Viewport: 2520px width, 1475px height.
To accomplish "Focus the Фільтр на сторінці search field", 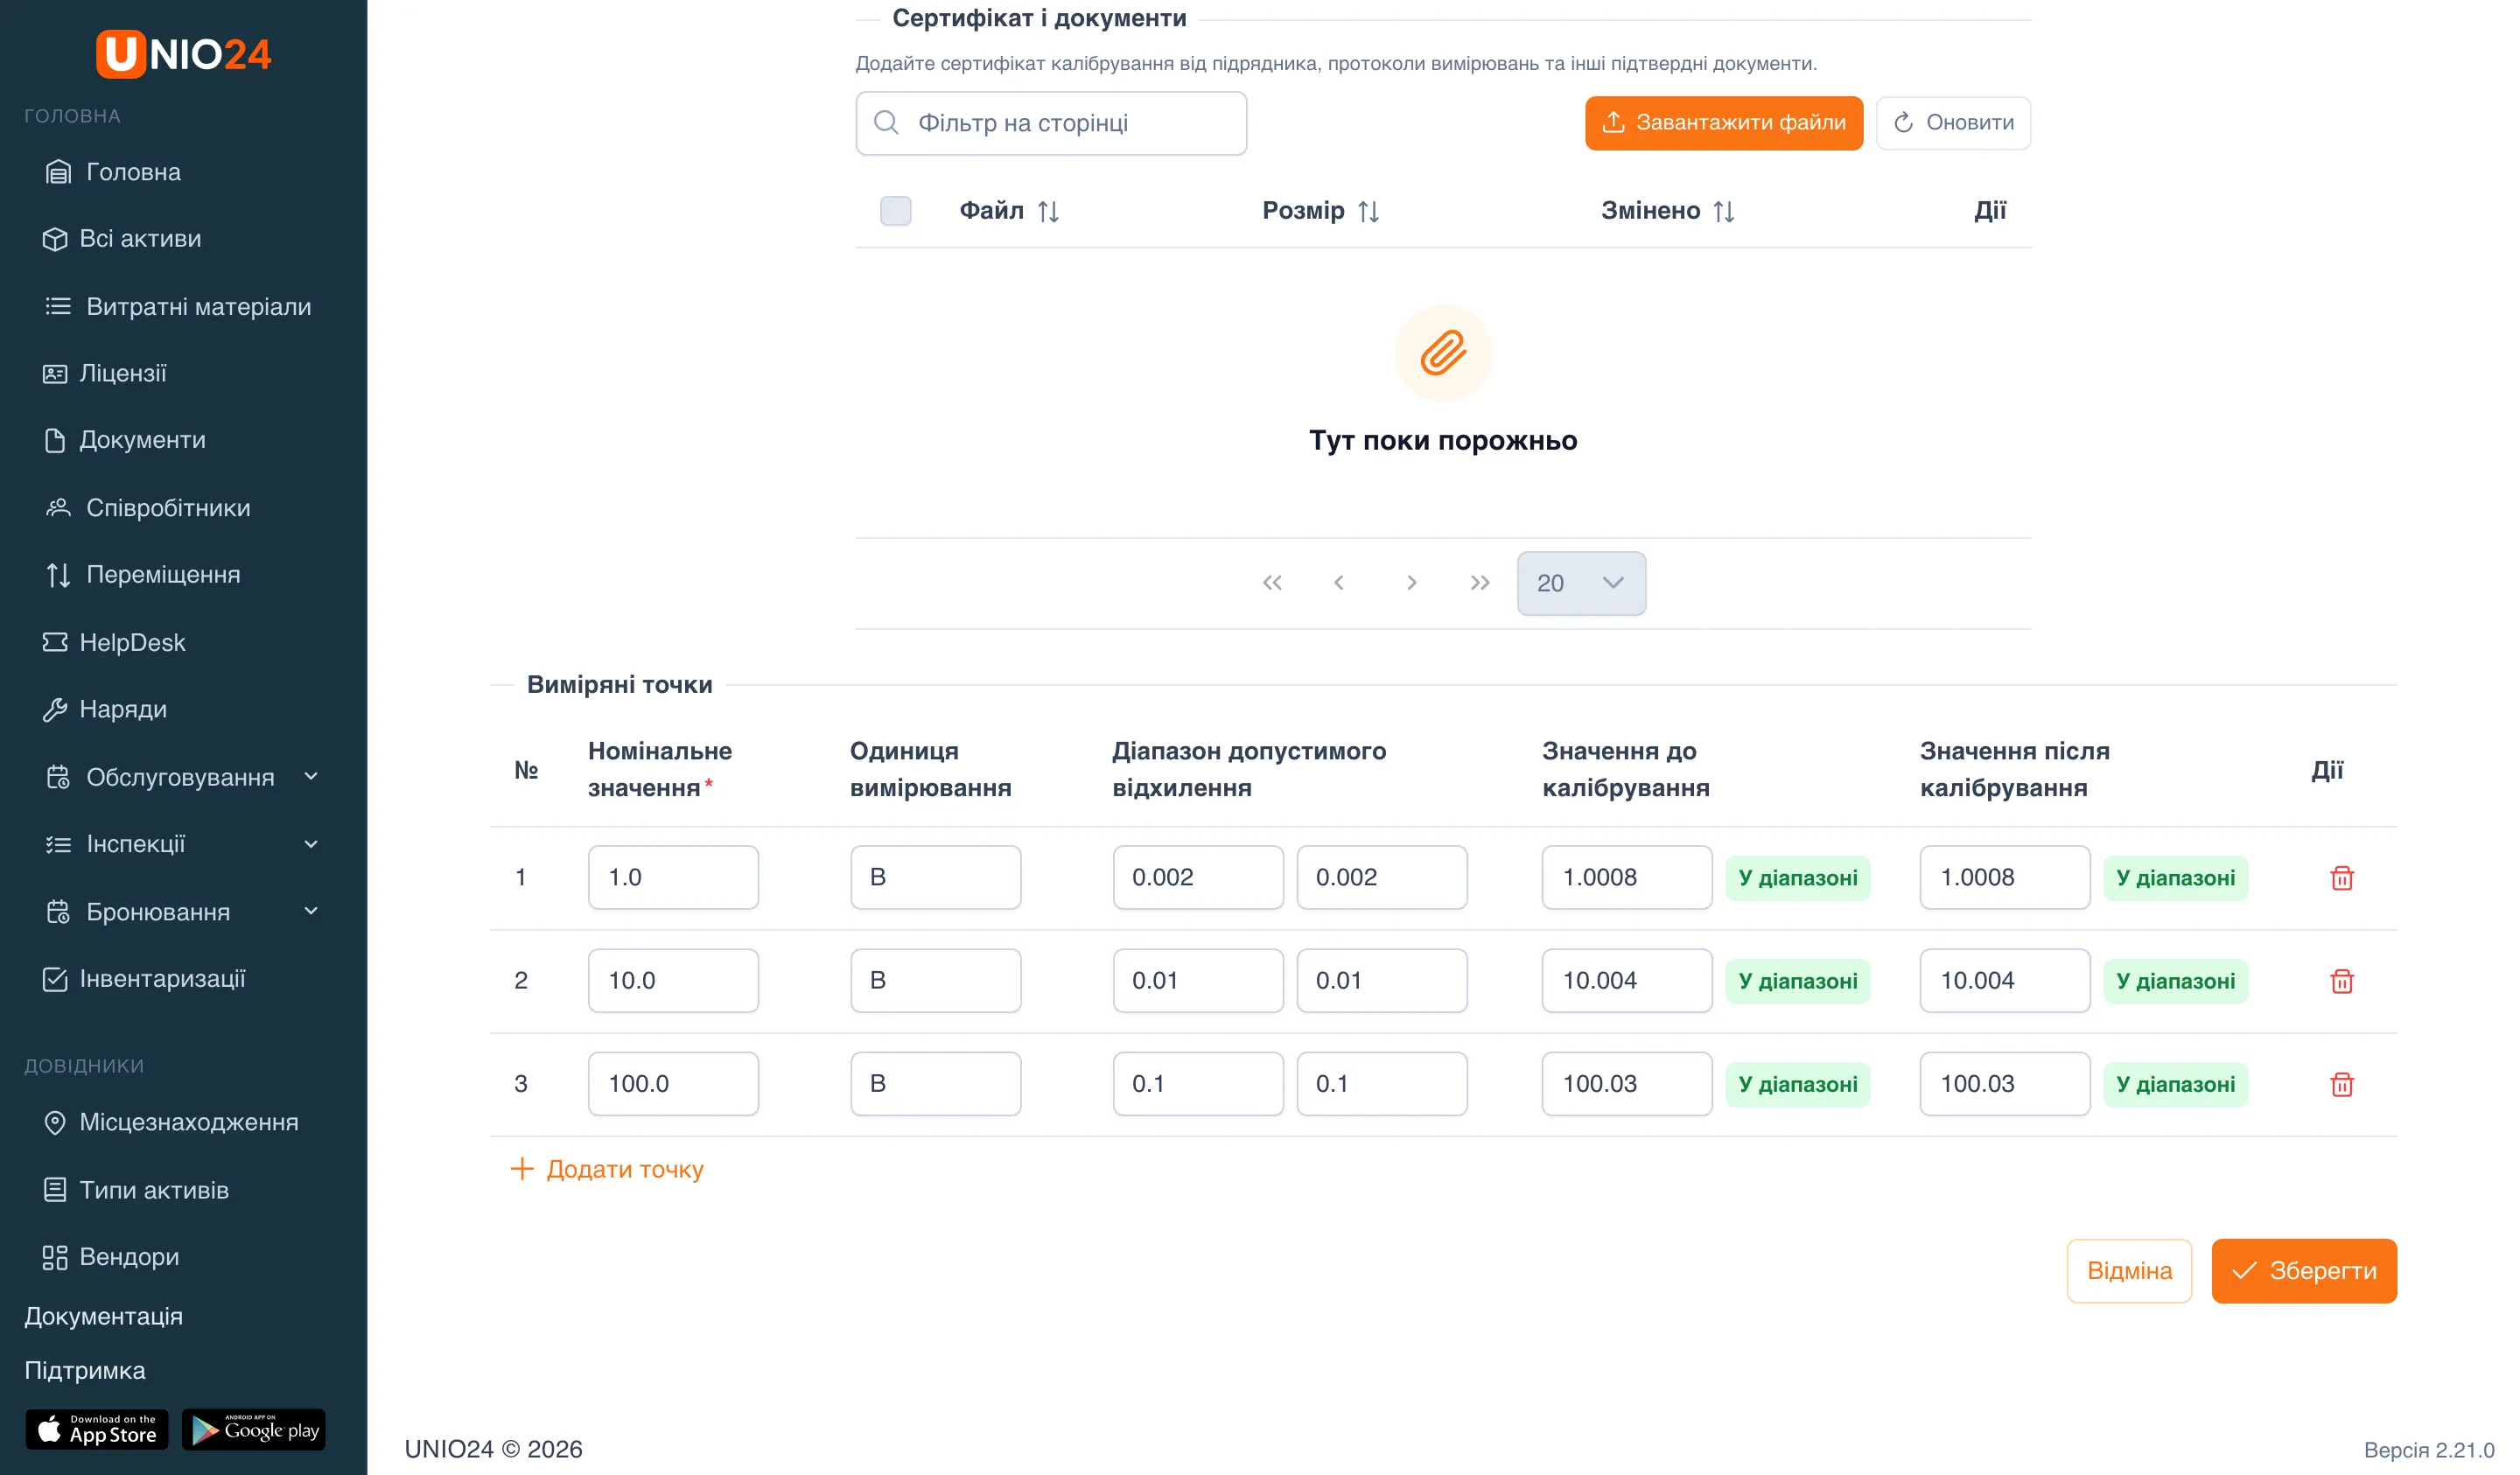I will tap(1051, 123).
